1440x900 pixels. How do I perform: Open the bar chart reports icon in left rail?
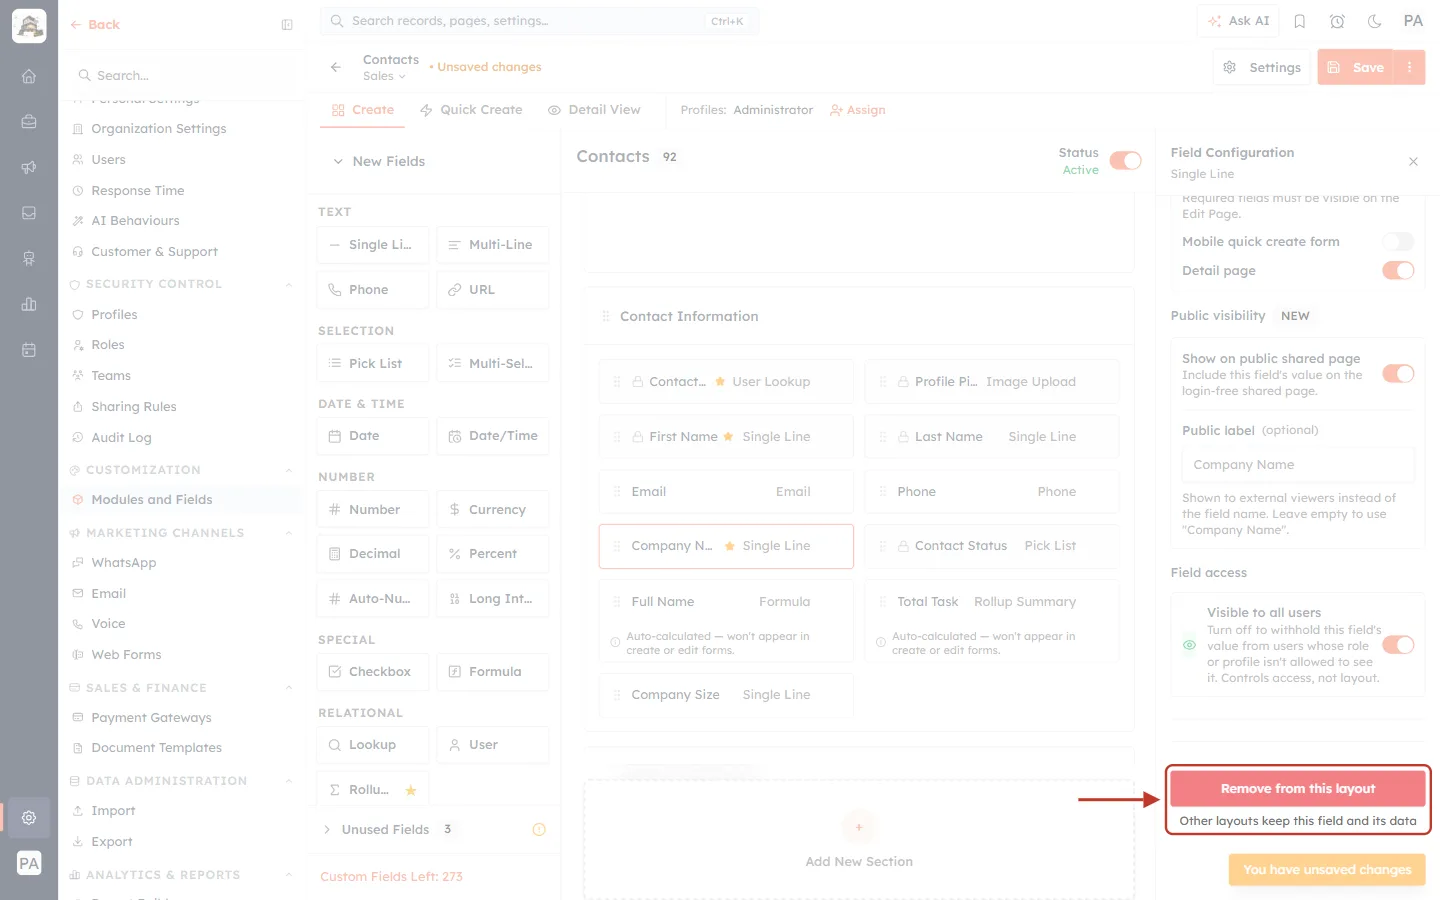(x=29, y=304)
